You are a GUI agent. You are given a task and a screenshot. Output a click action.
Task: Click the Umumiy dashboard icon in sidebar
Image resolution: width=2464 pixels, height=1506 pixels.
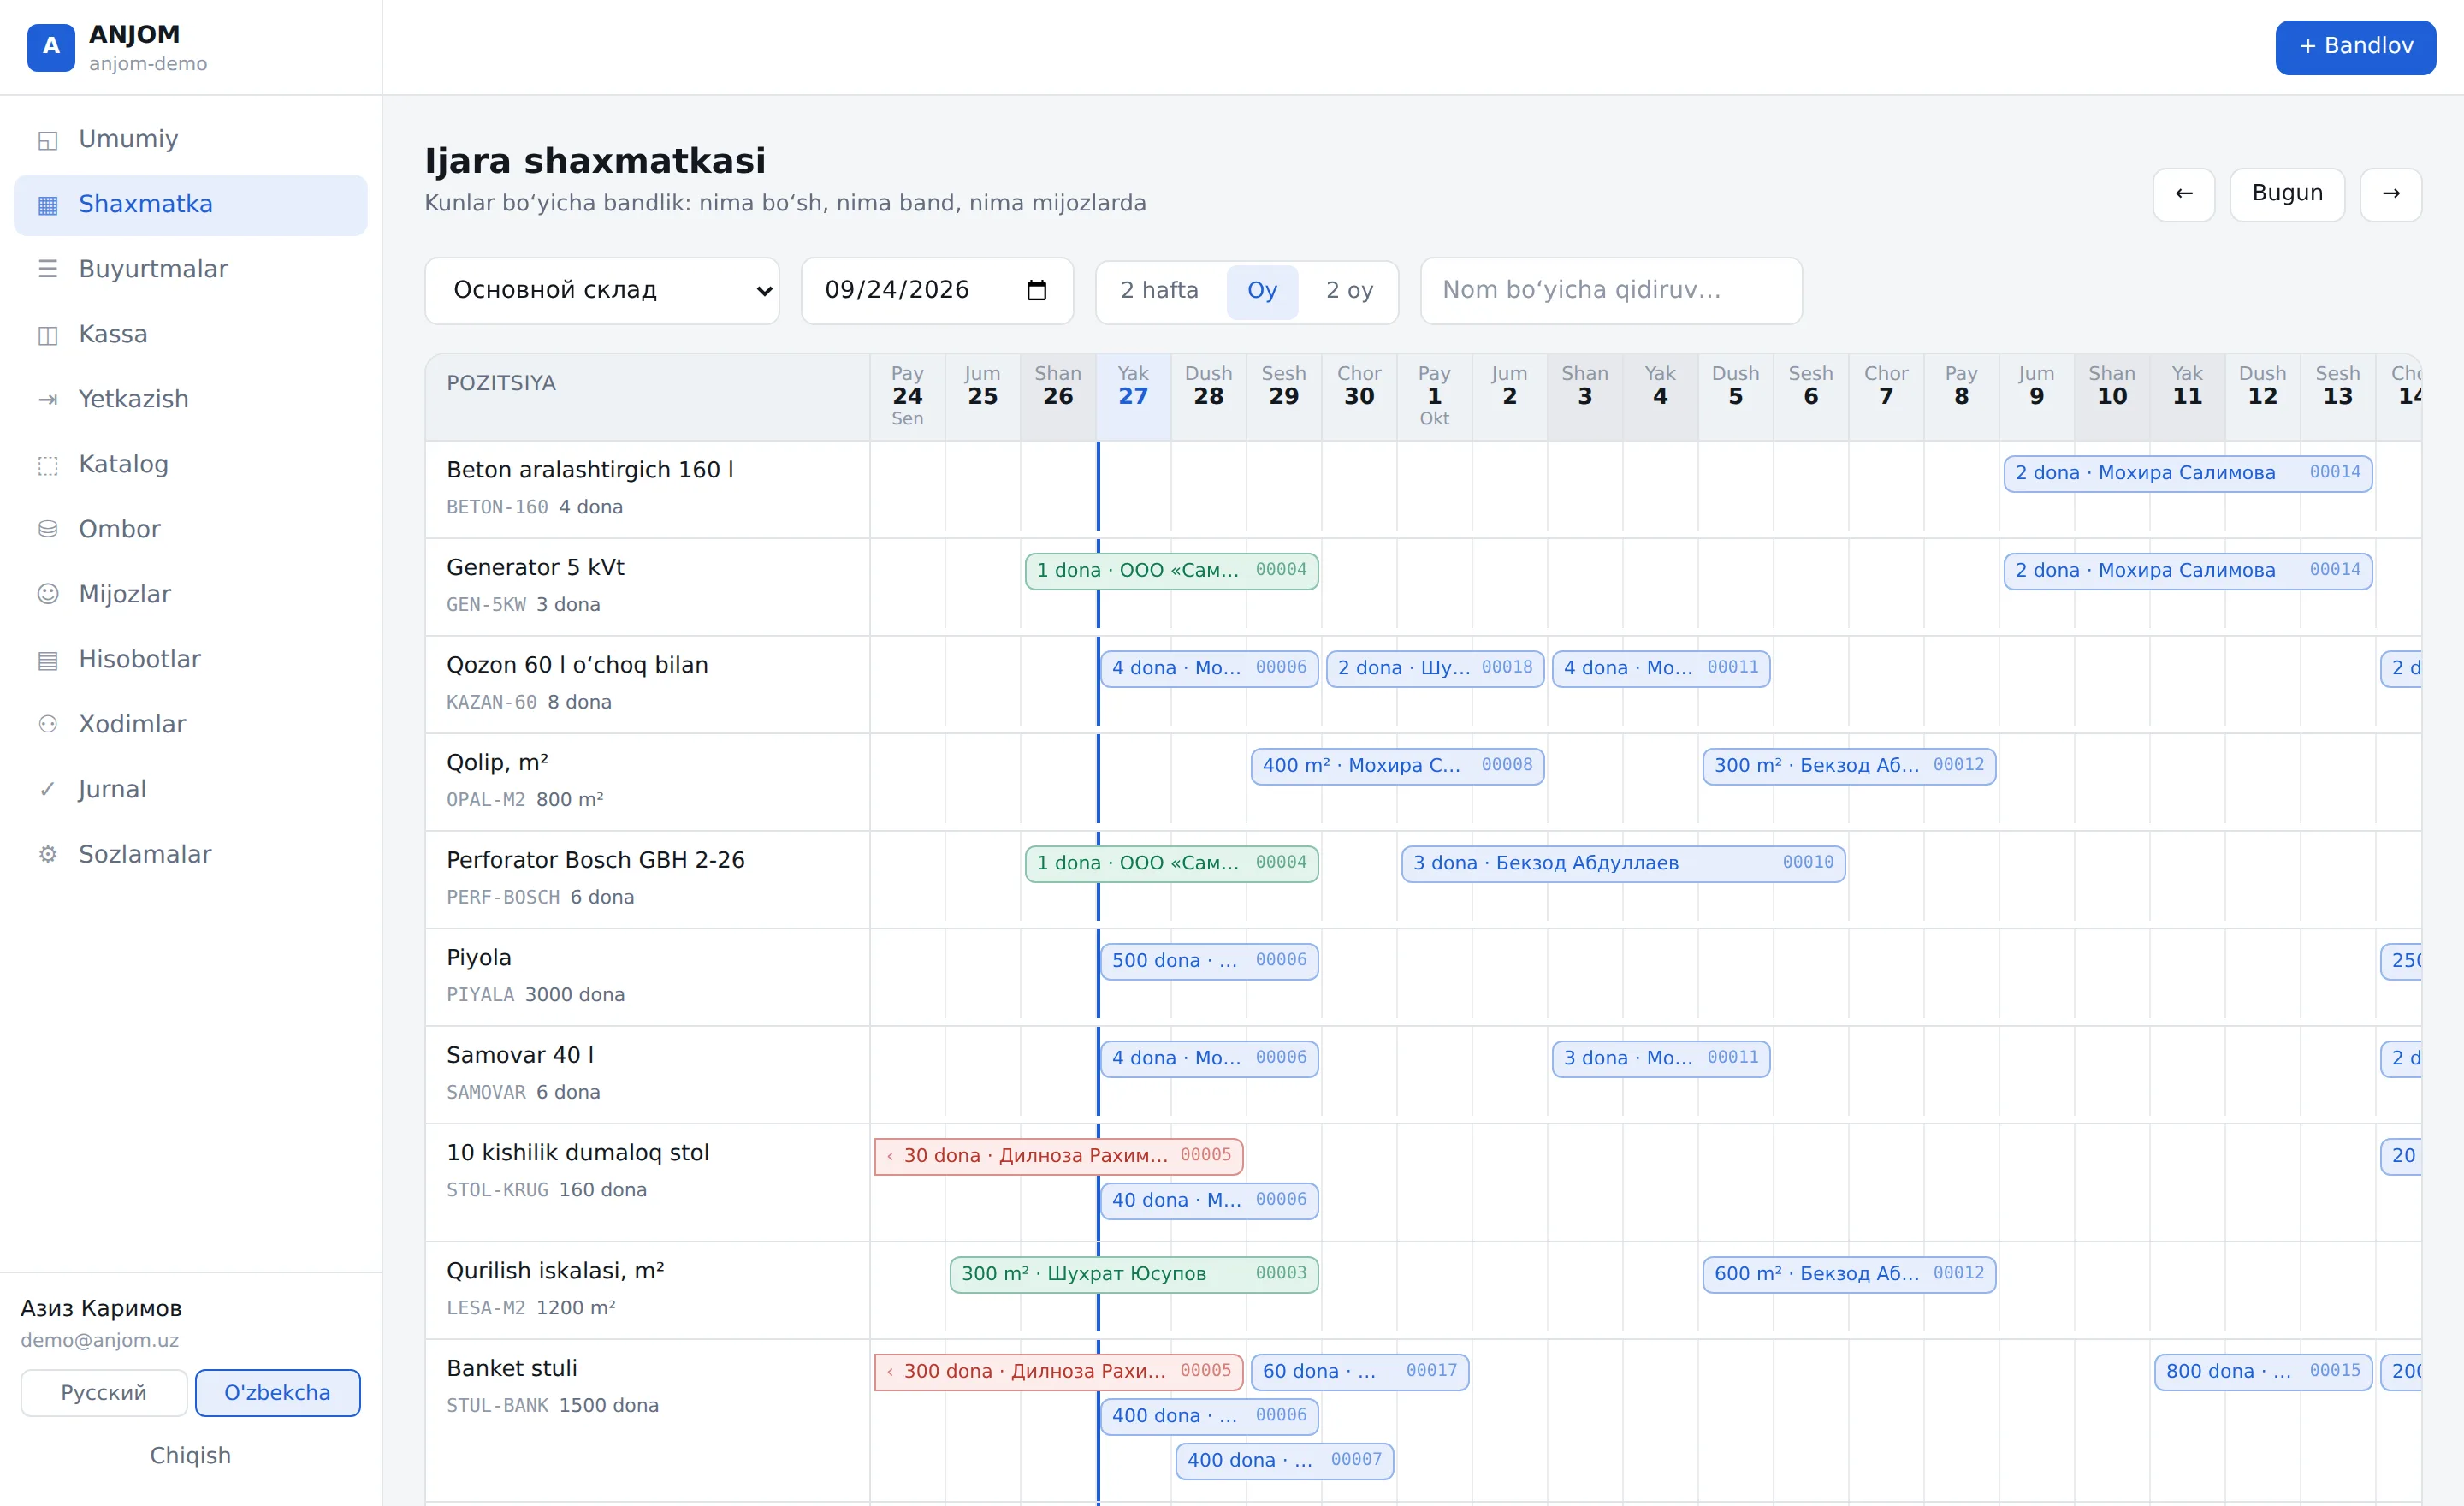coord(47,140)
